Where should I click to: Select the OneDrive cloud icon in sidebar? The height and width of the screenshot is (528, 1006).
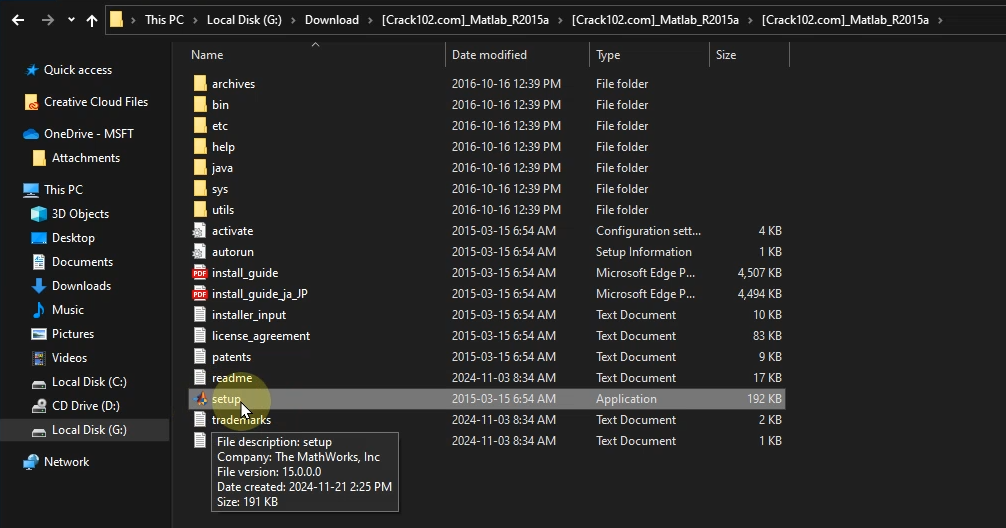(x=31, y=134)
